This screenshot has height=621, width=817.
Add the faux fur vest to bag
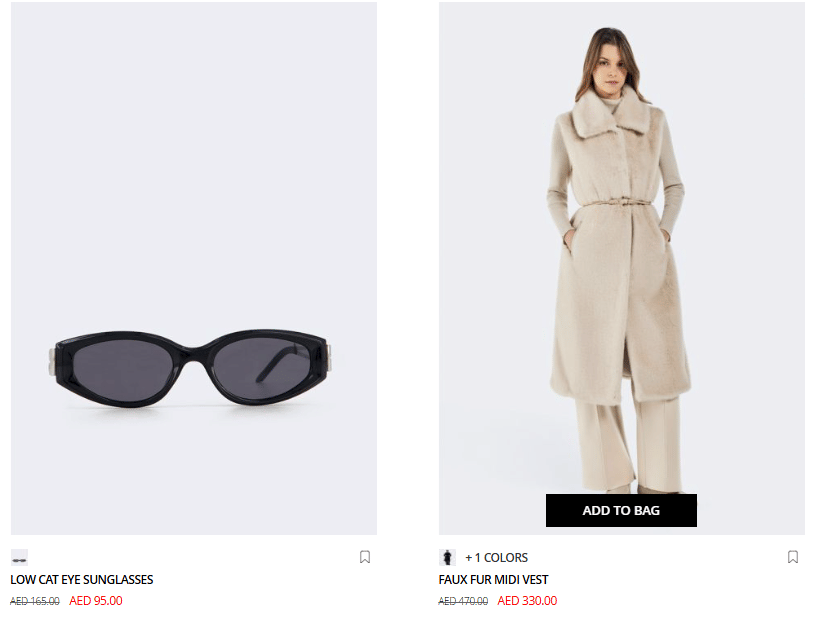(621, 511)
